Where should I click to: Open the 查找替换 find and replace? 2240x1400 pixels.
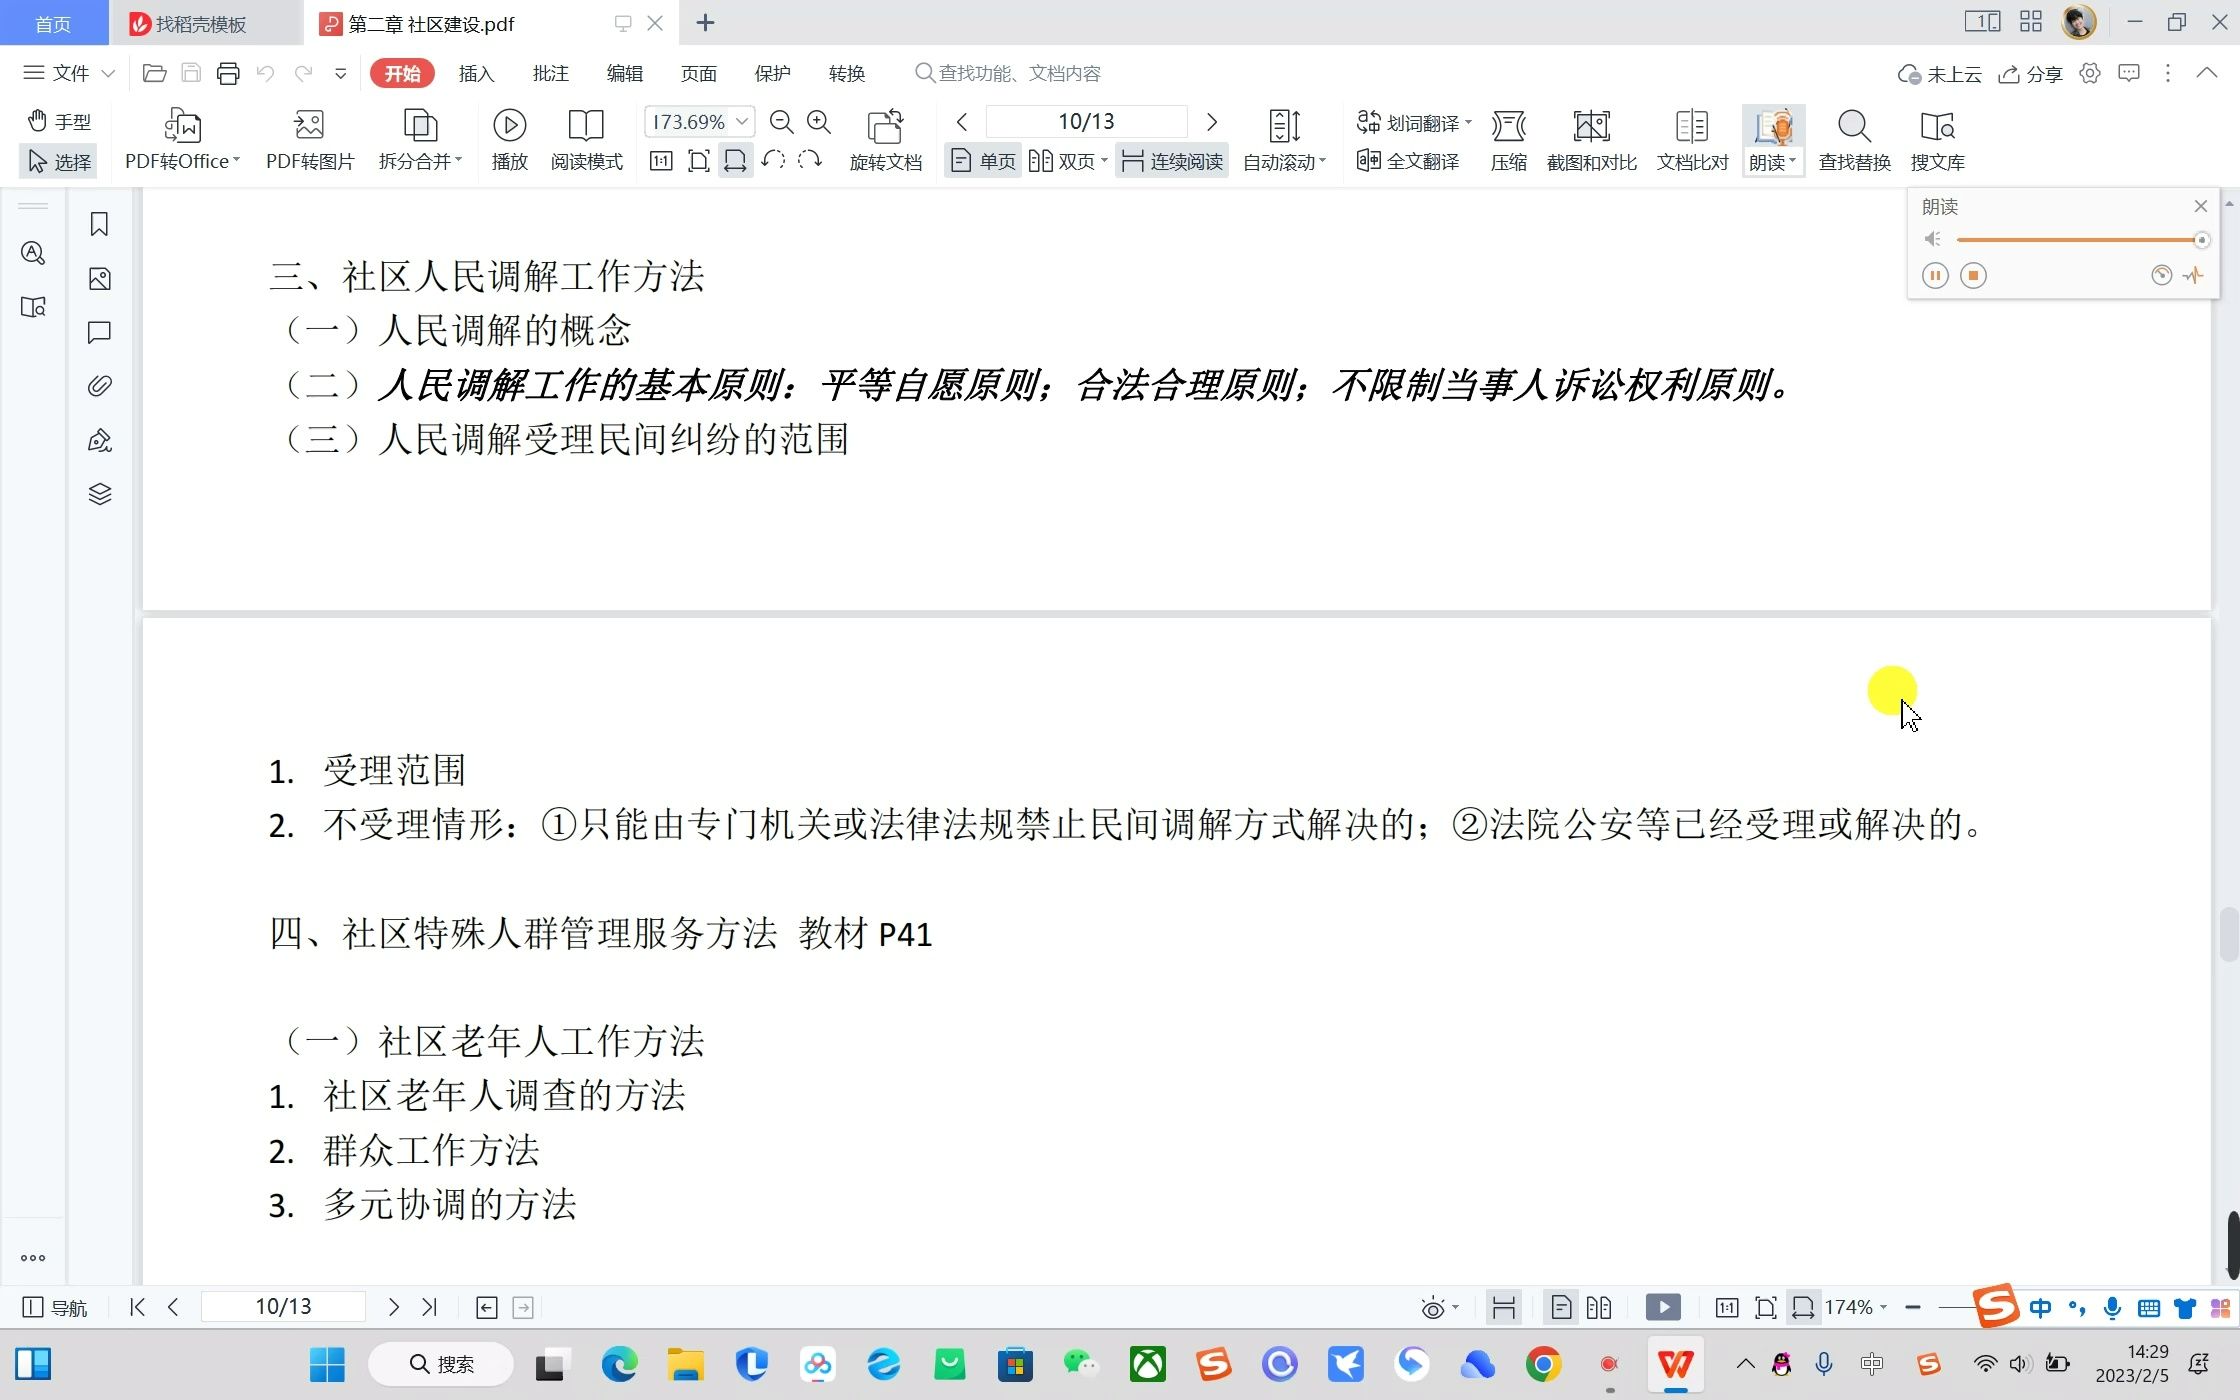click(1853, 138)
